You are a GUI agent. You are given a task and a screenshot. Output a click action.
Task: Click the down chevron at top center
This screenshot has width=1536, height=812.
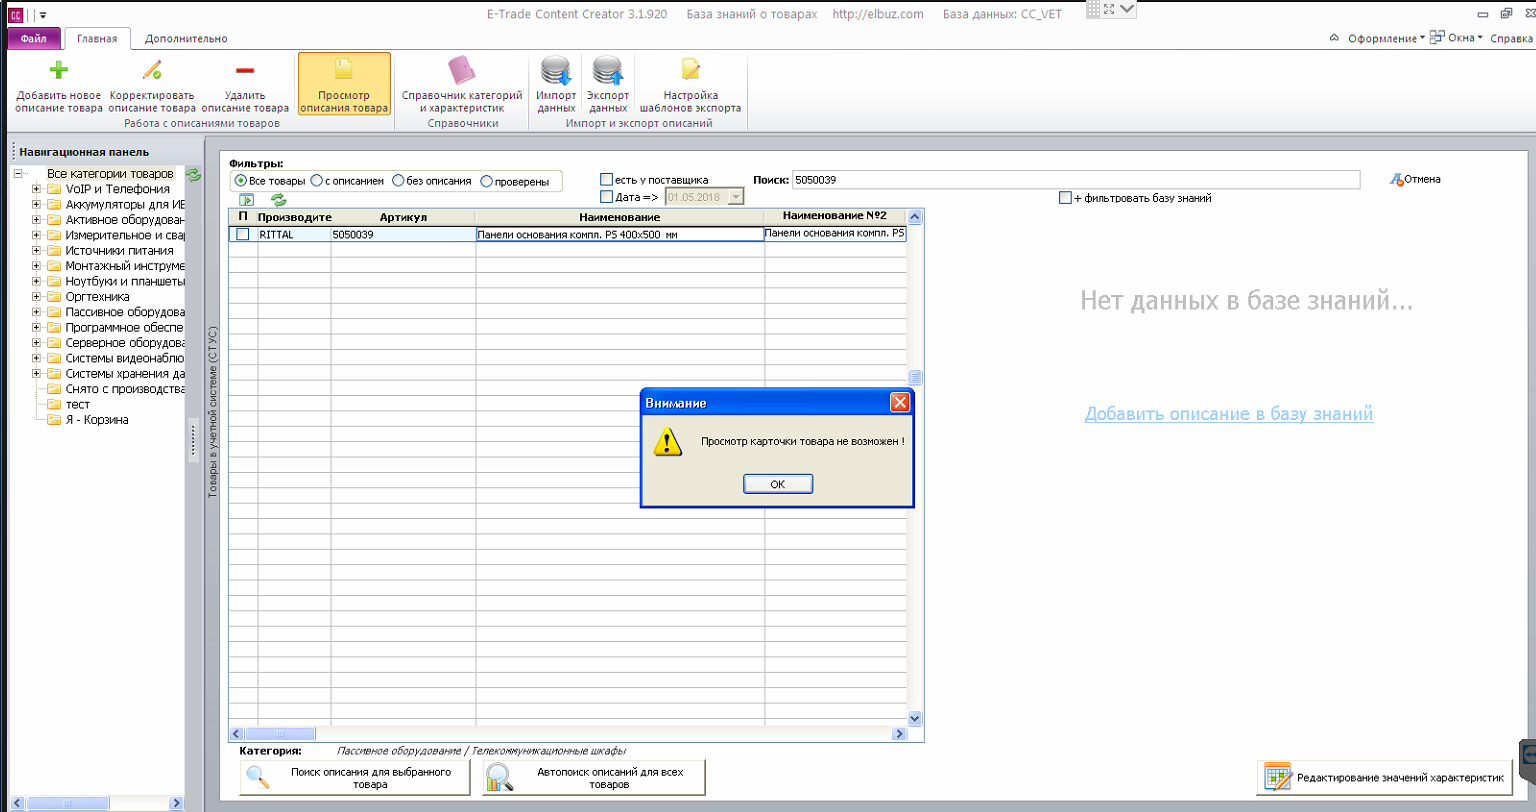(x=1128, y=9)
